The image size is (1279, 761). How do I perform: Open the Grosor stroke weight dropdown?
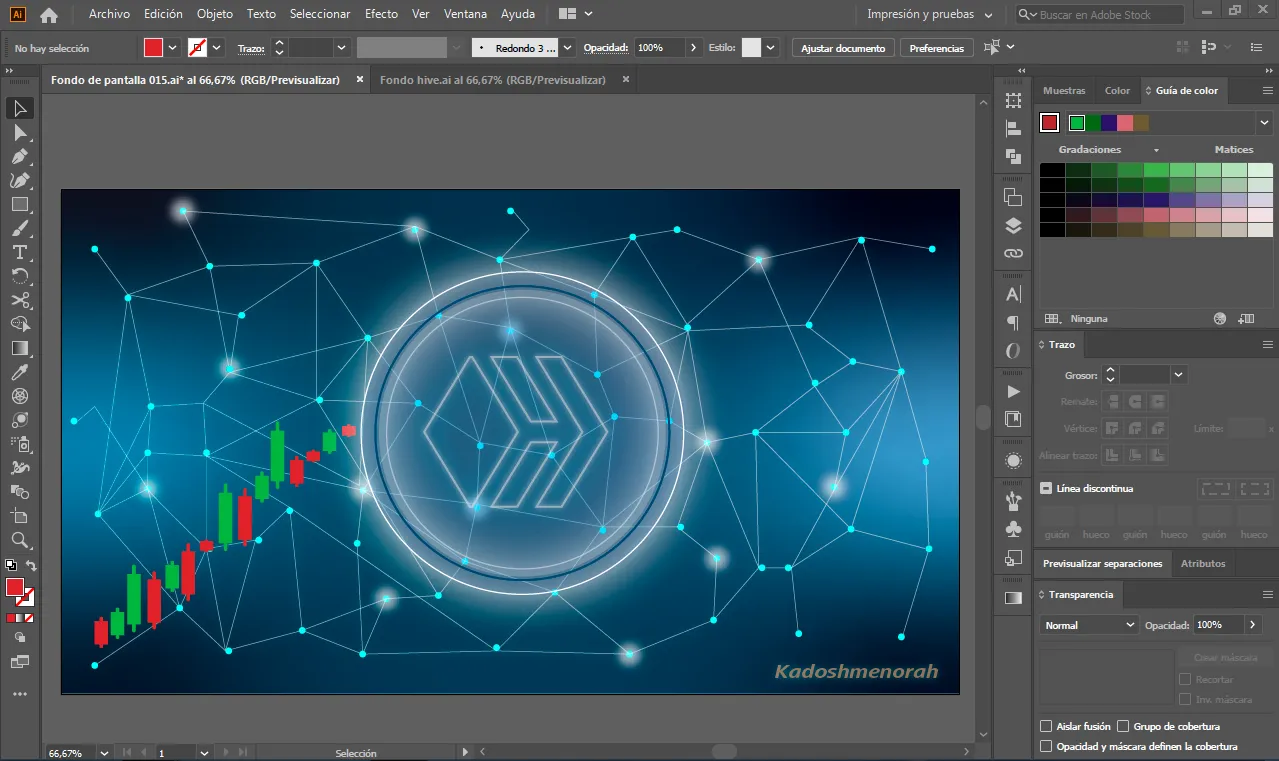[x=1178, y=375]
